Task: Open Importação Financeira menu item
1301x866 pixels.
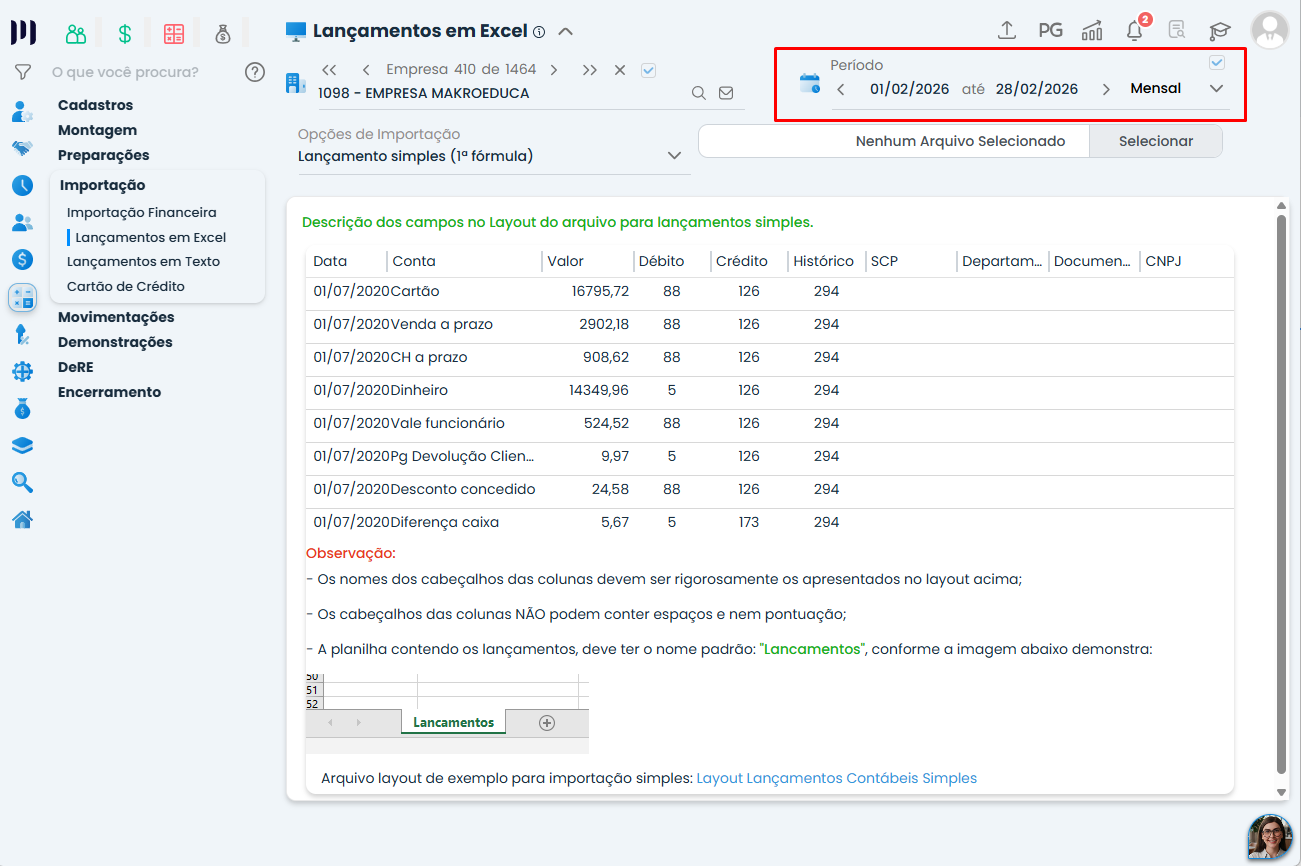Action: point(142,212)
